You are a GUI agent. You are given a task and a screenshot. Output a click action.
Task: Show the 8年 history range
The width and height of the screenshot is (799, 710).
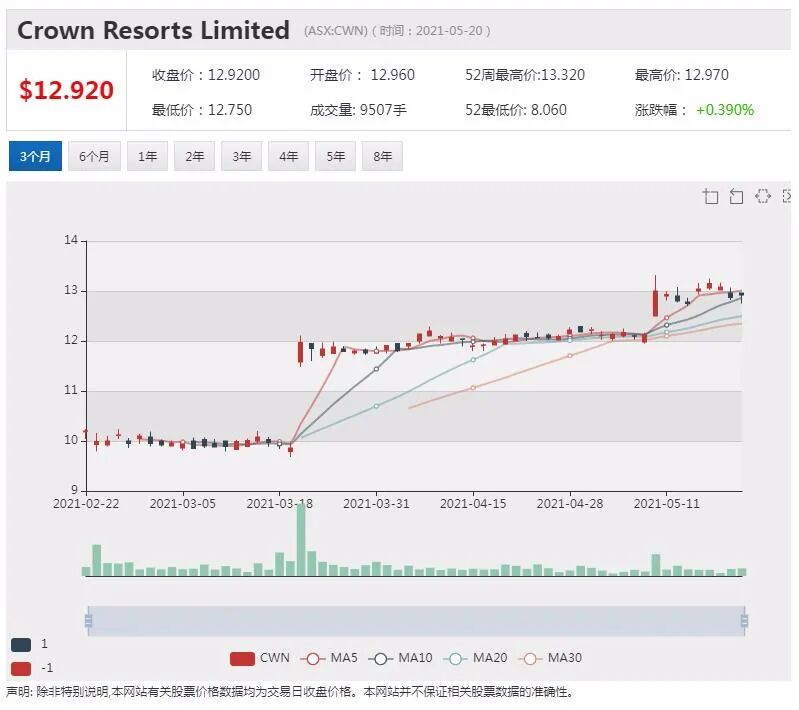[382, 156]
